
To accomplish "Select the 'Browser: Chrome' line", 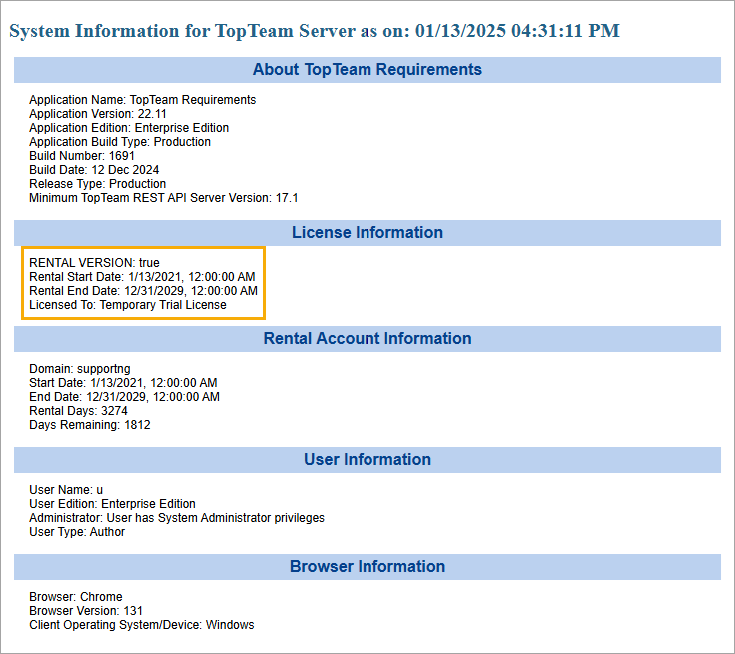I will point(75,597).
